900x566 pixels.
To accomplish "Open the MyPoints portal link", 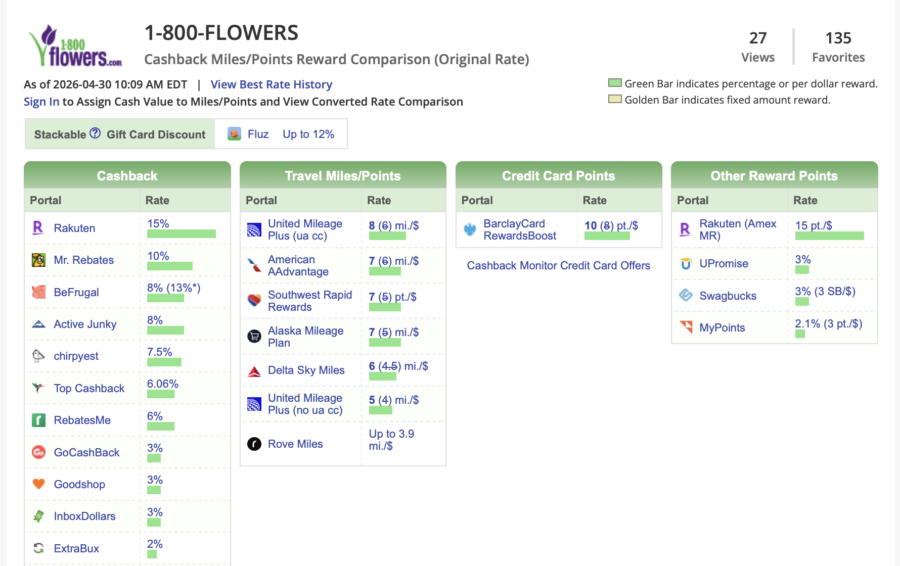I will click(x=722, y=328).
